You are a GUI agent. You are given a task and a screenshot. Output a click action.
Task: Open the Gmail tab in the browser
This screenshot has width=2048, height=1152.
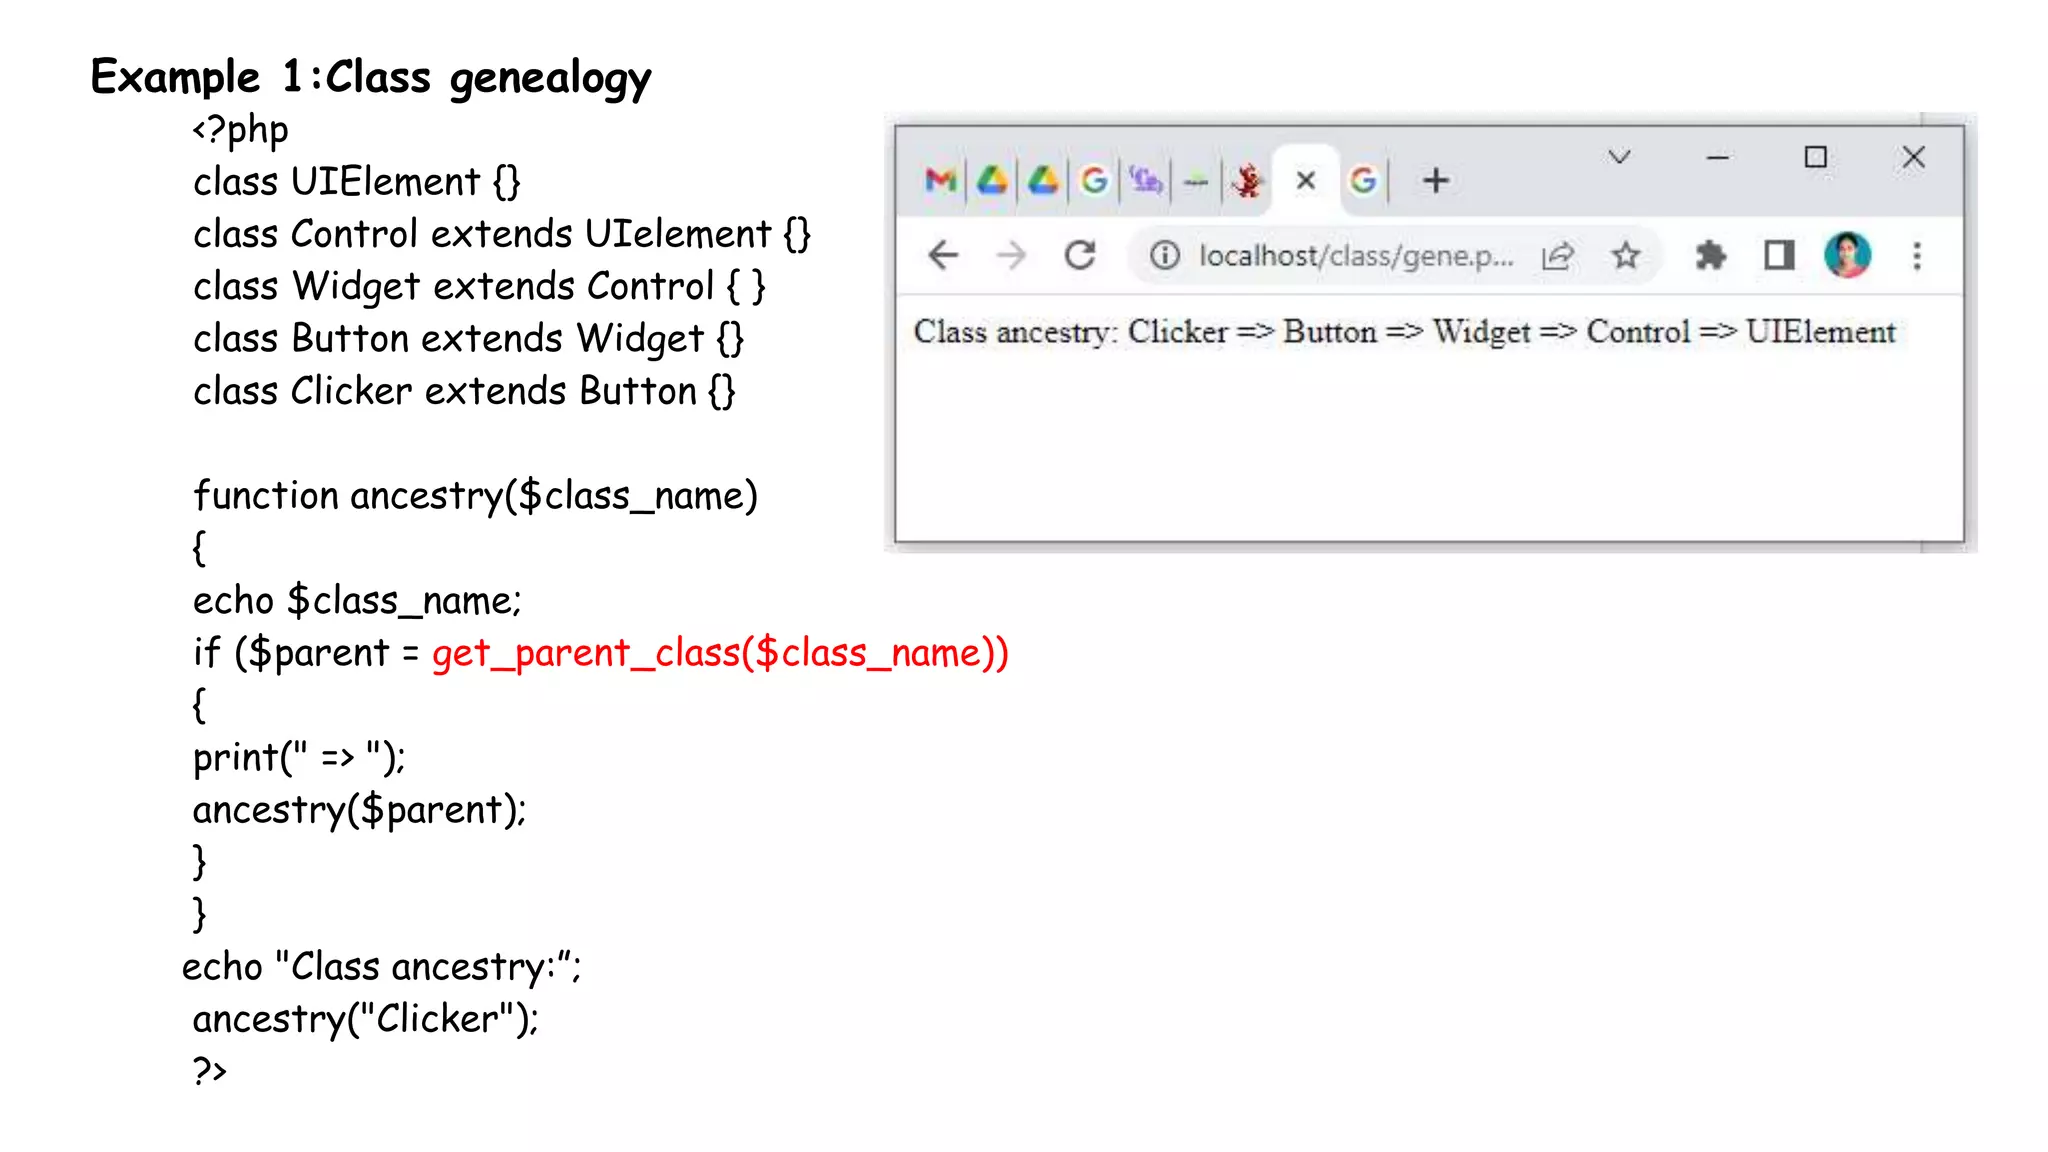click(940, 181)
